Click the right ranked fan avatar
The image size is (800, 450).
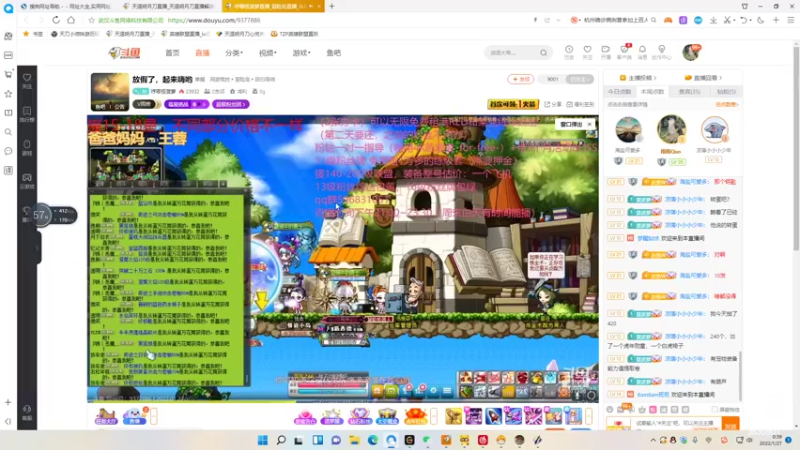click(x=714, y=130)
